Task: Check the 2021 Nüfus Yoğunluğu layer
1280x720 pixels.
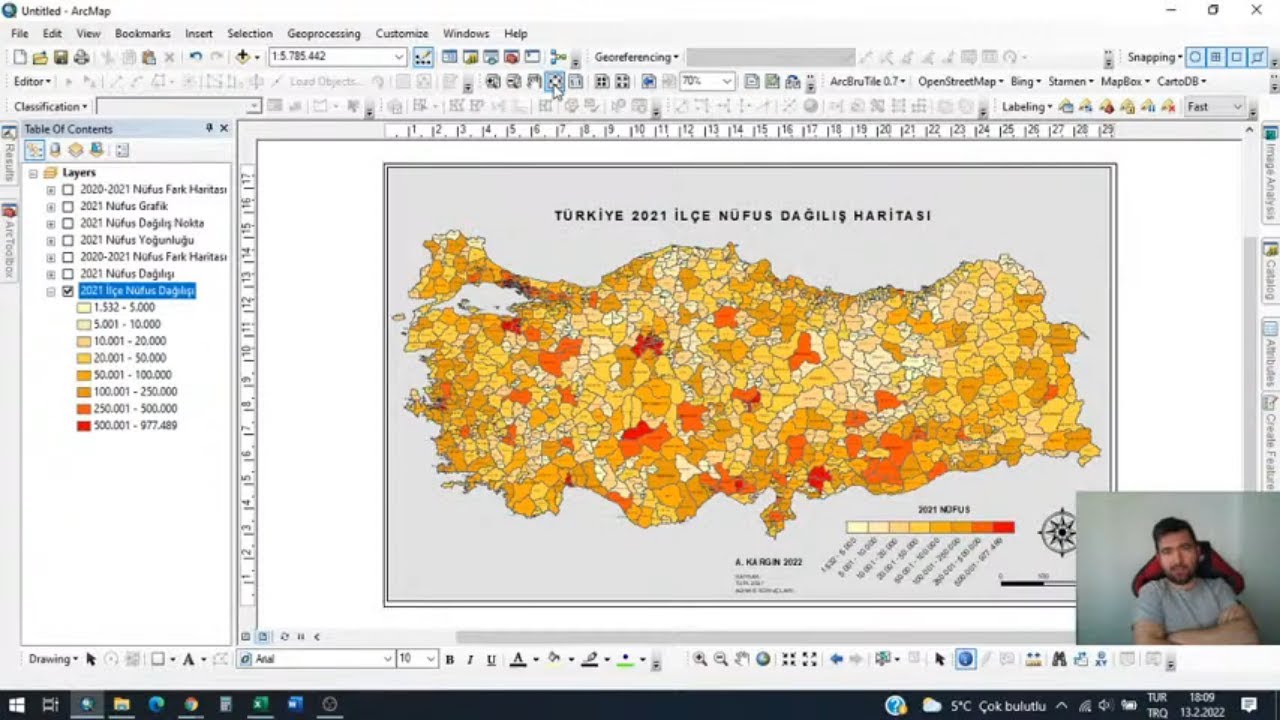Action: pyautogui.click(x=68, y=240)
